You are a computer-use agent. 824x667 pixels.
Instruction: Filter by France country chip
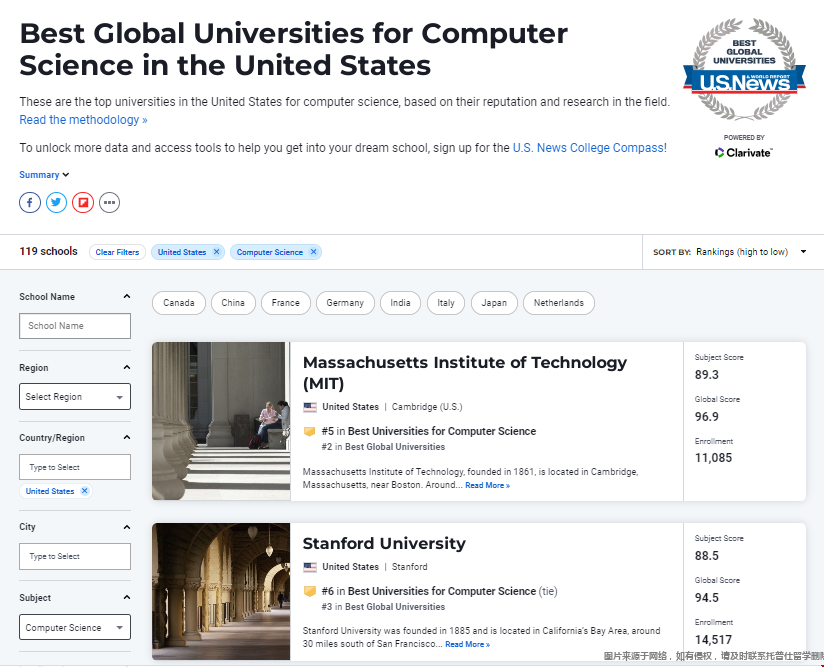(285, 303)
